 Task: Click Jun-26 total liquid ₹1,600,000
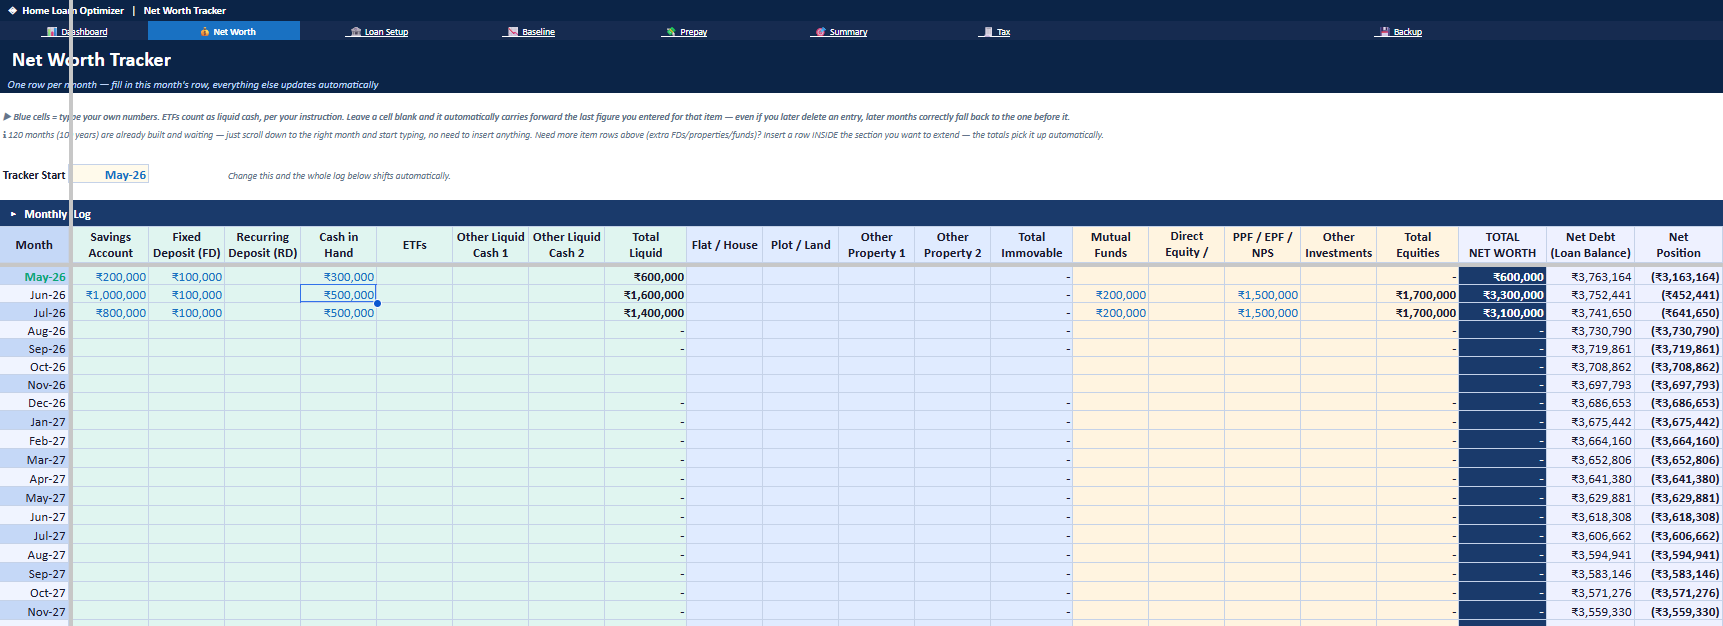point(645,295)
